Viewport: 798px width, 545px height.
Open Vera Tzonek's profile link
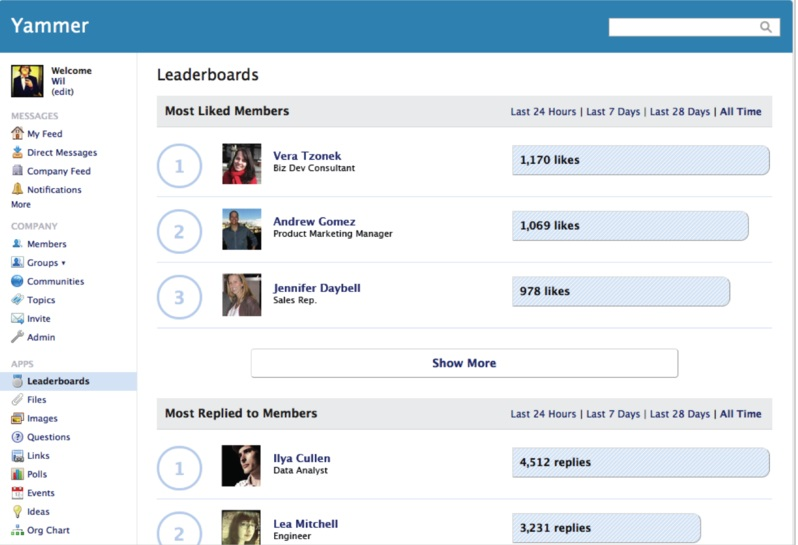click(307, 156)
